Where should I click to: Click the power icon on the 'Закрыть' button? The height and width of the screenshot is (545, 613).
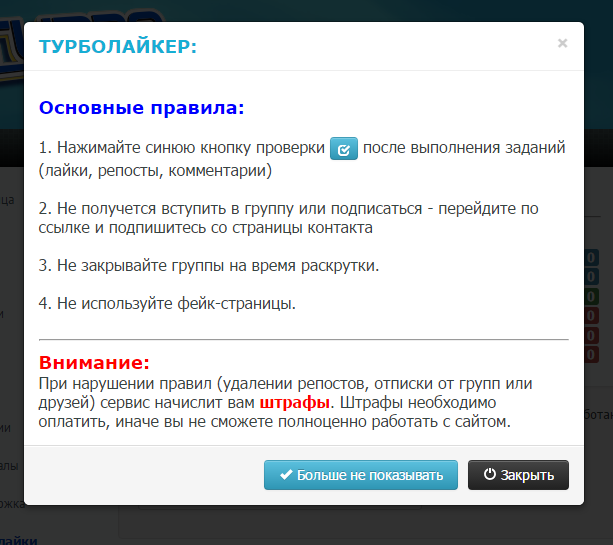coord(489,475)
